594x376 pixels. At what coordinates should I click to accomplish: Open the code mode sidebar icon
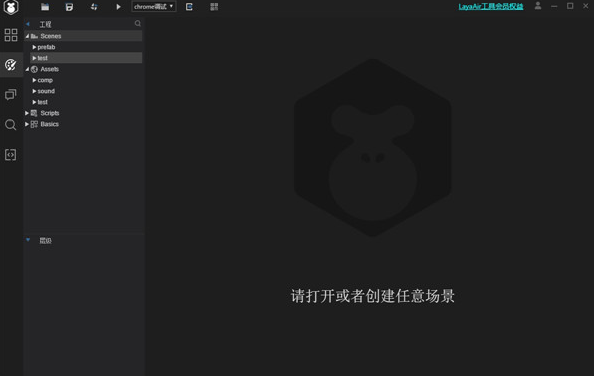[x=11, y=154]
